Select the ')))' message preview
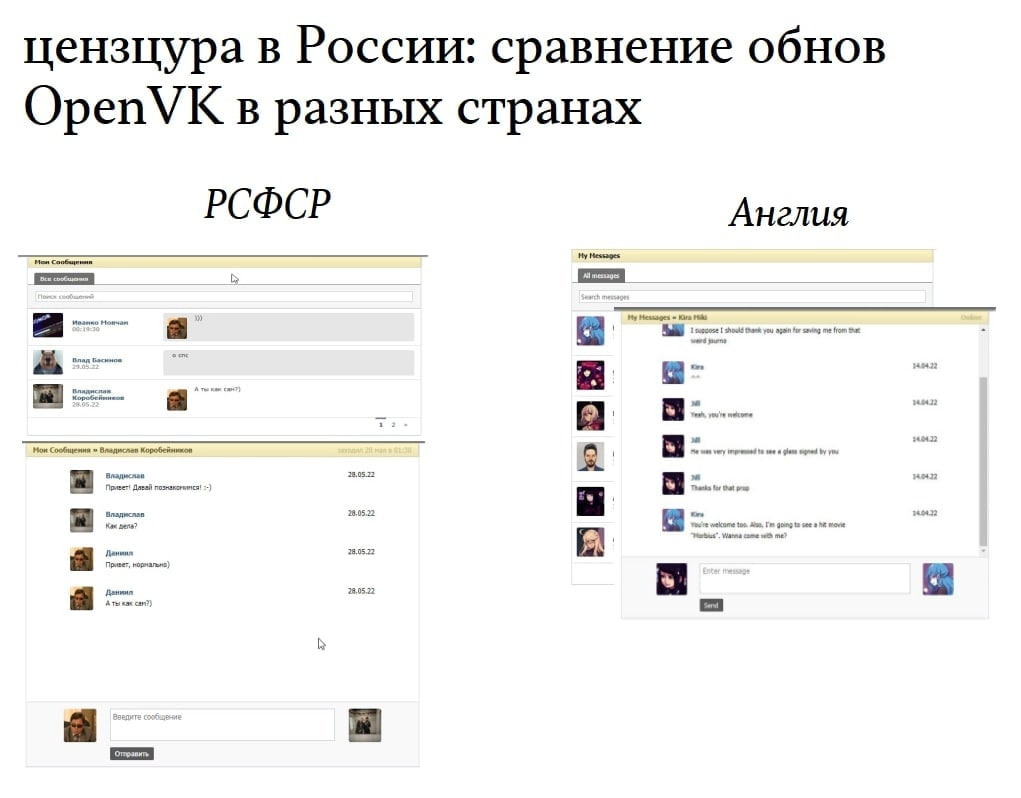1021x798 pixels. point(288,327)
